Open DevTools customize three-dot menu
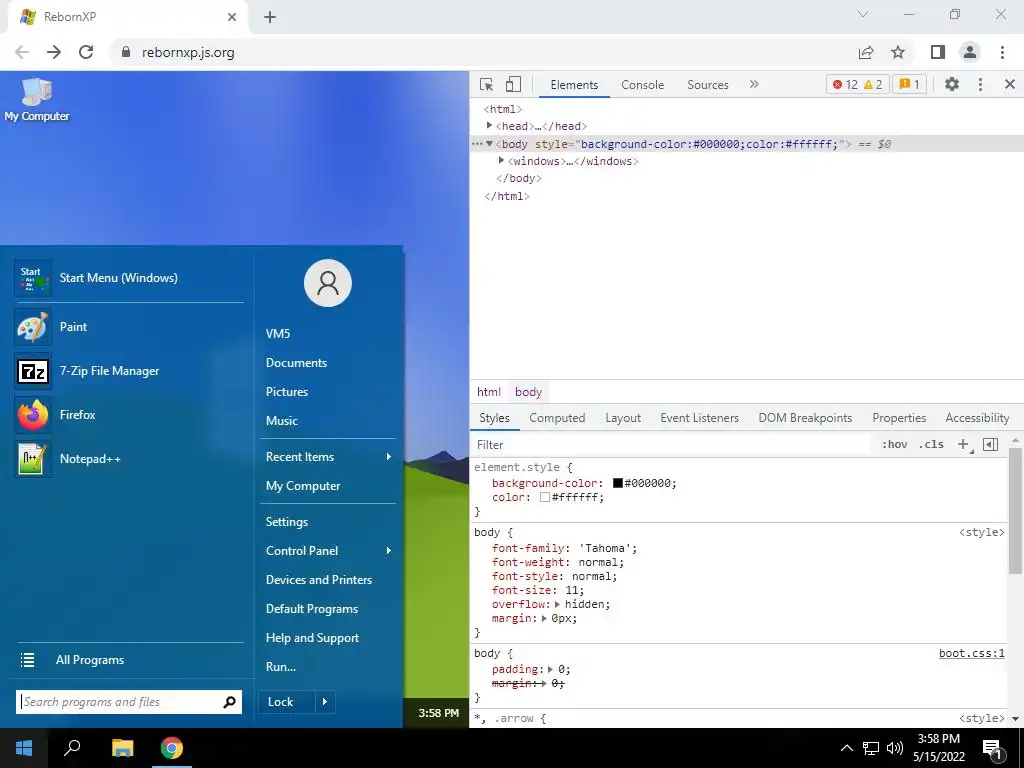The height and width of the screenshot is (768, 1024). coord(980,84)
